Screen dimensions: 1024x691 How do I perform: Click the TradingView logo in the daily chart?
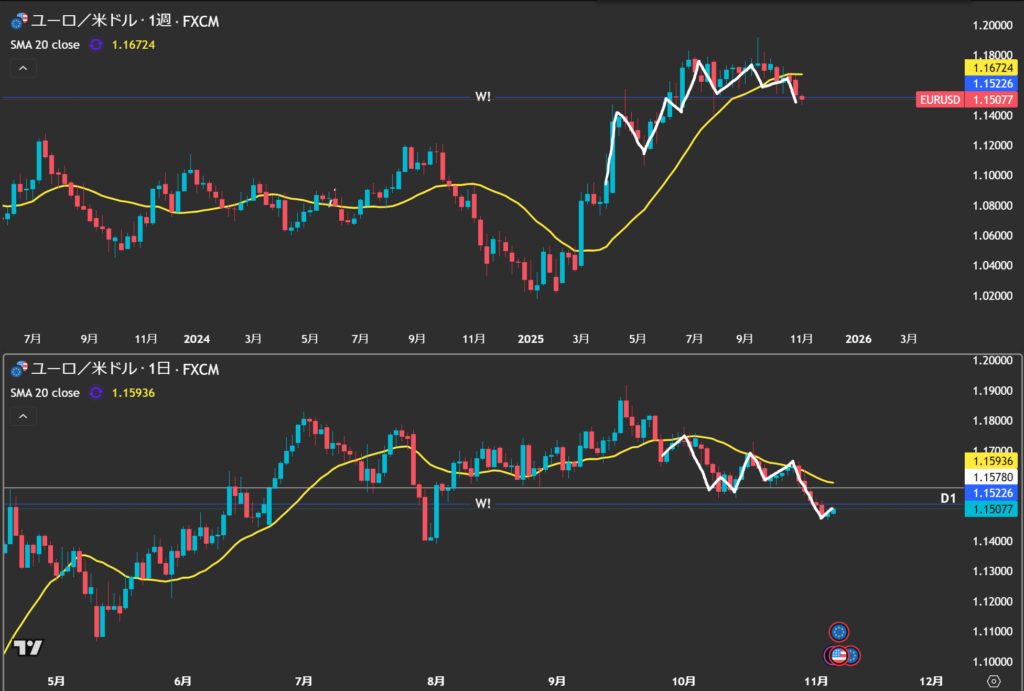coord(29,647)
